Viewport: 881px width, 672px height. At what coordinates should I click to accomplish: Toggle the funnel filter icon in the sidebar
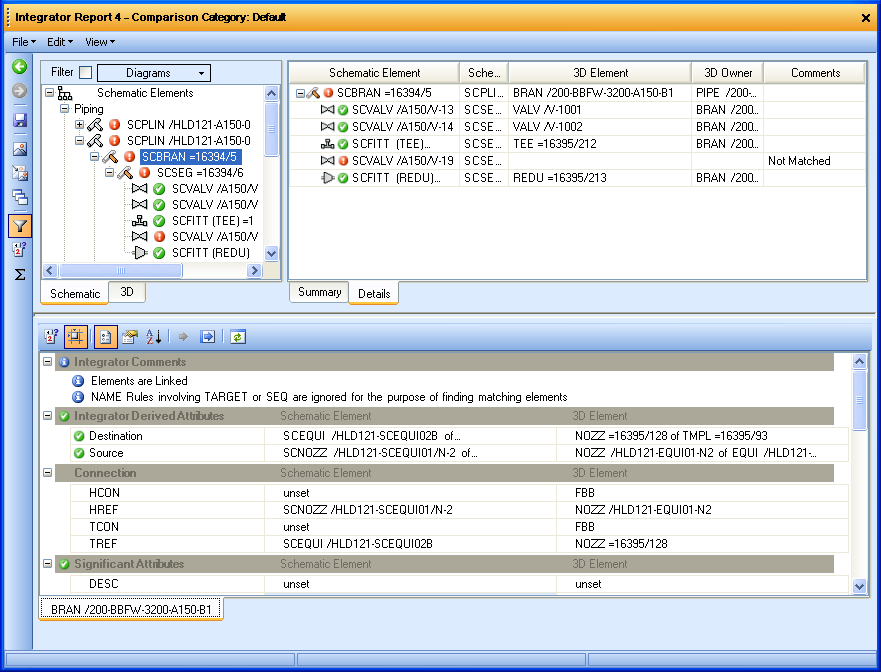pyautogui.click(x=20, y=226)
